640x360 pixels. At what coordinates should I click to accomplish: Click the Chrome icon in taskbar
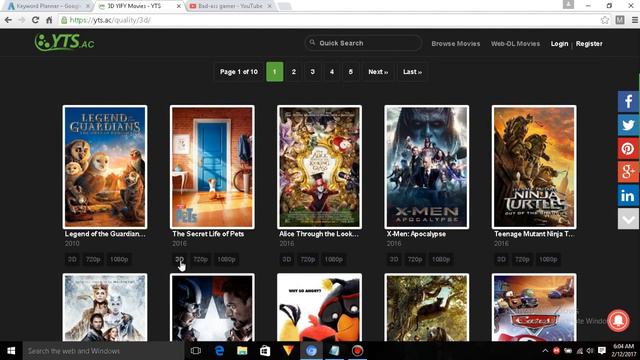click(311, 351)
